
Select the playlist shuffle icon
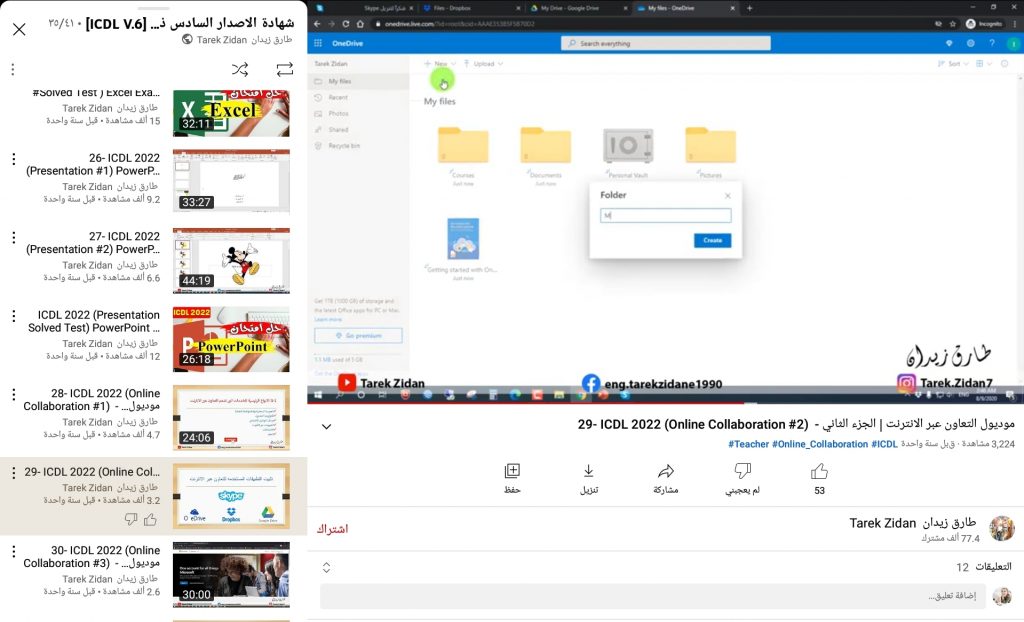(238, 69)
